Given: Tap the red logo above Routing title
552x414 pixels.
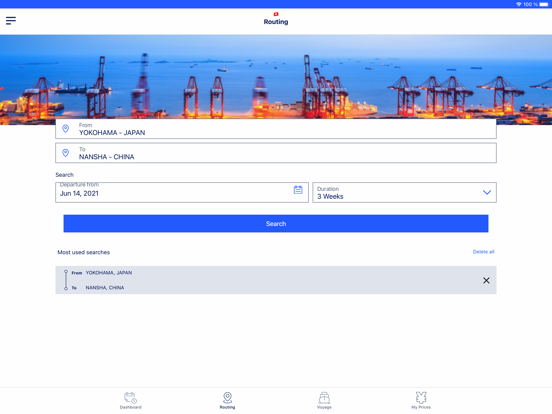Looking at the screenshot, I should pos(276,14).
